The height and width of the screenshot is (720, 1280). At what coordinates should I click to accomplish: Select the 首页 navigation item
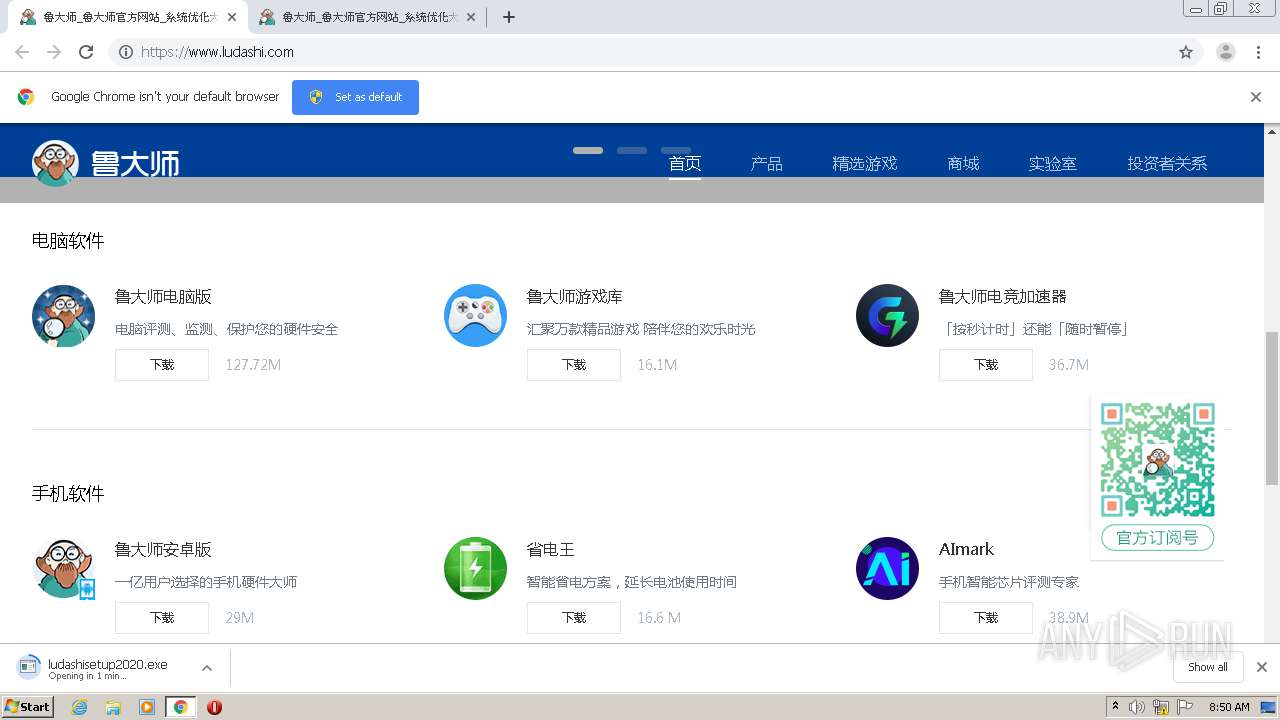(685, 164)
